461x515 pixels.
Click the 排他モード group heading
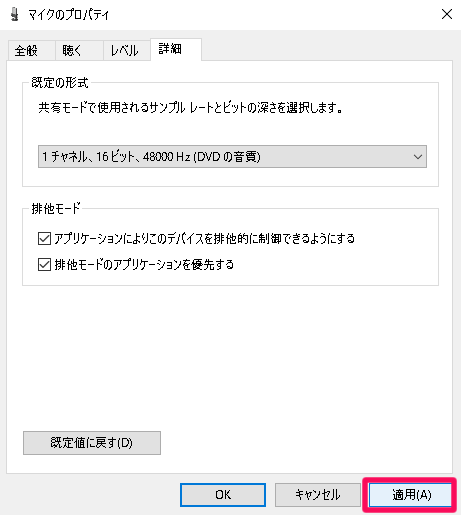(56, 209)
